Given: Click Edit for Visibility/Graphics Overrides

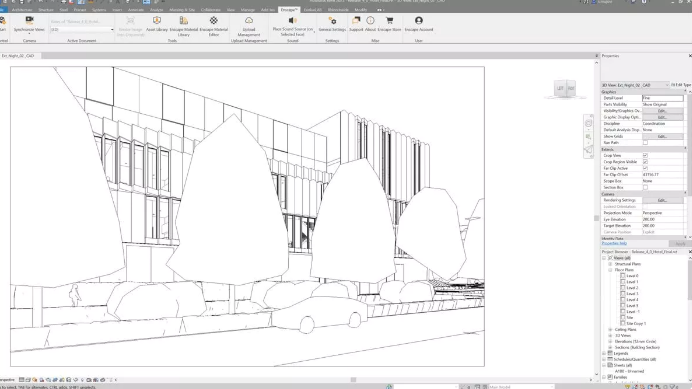Looking at the screenshot, I should 662,111.
